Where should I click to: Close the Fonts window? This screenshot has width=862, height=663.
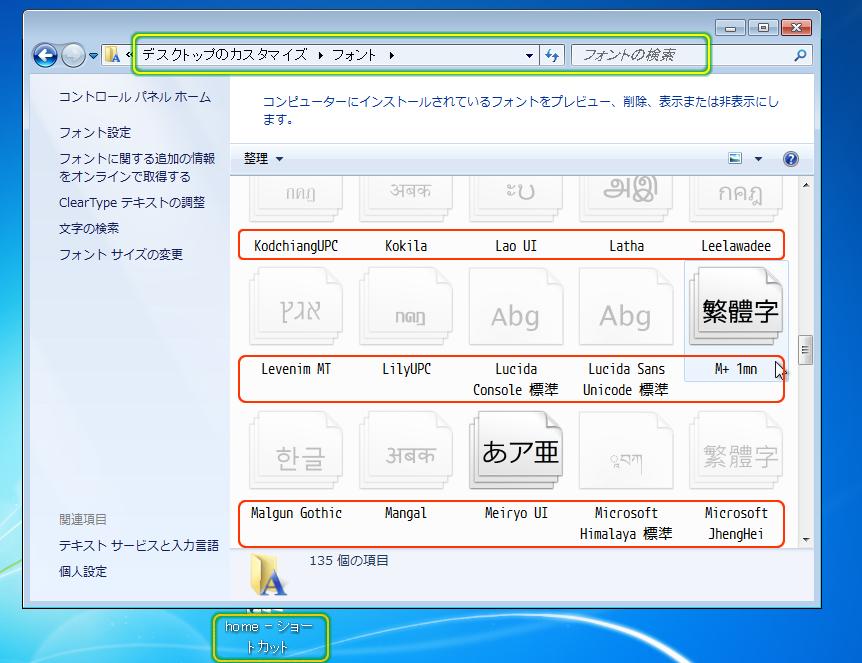click(x=796, y=27)
